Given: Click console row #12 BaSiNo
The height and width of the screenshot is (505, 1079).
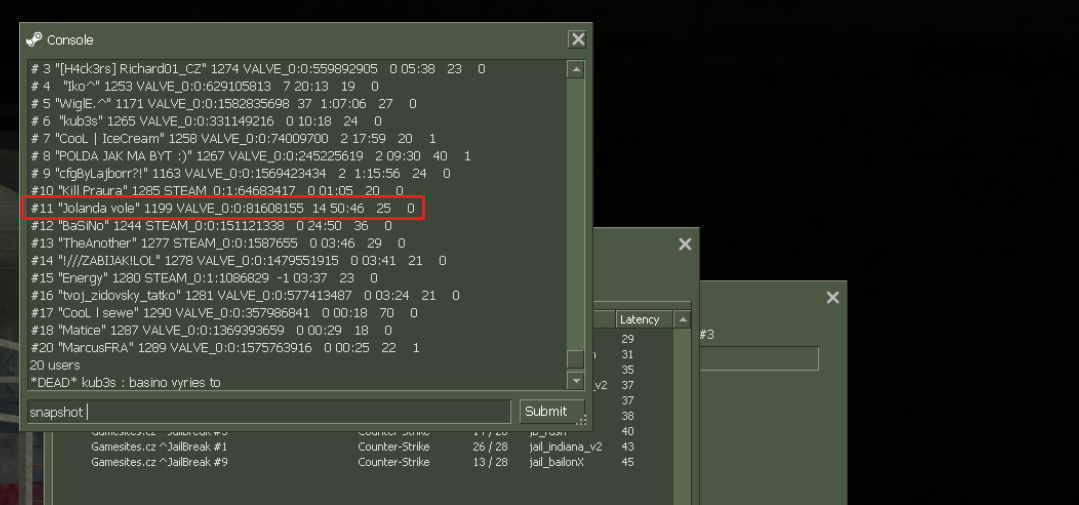Looking at the screenshot, I should pyautogui.click(x=211, y=226).
